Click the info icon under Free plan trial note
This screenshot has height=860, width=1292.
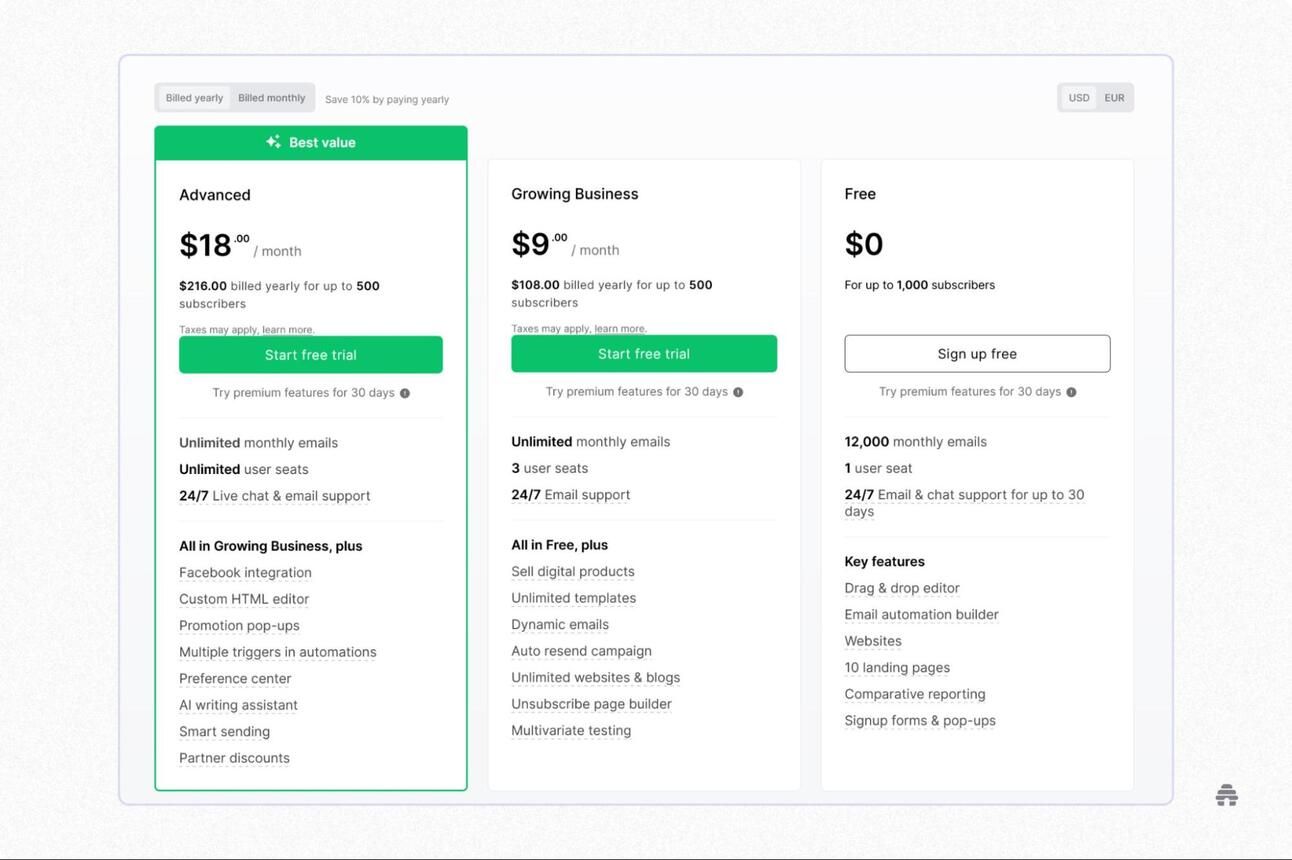(1071, 392)
